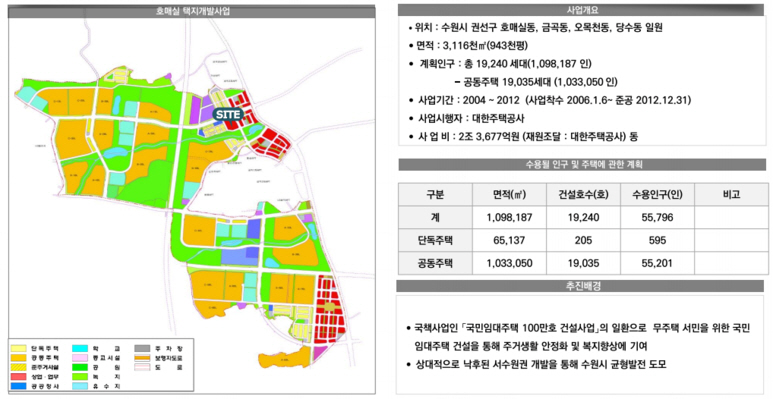Viewport: 773px width, 399px height.
Task: Click the 단독주택 legend label
Action: pos(45,348)
